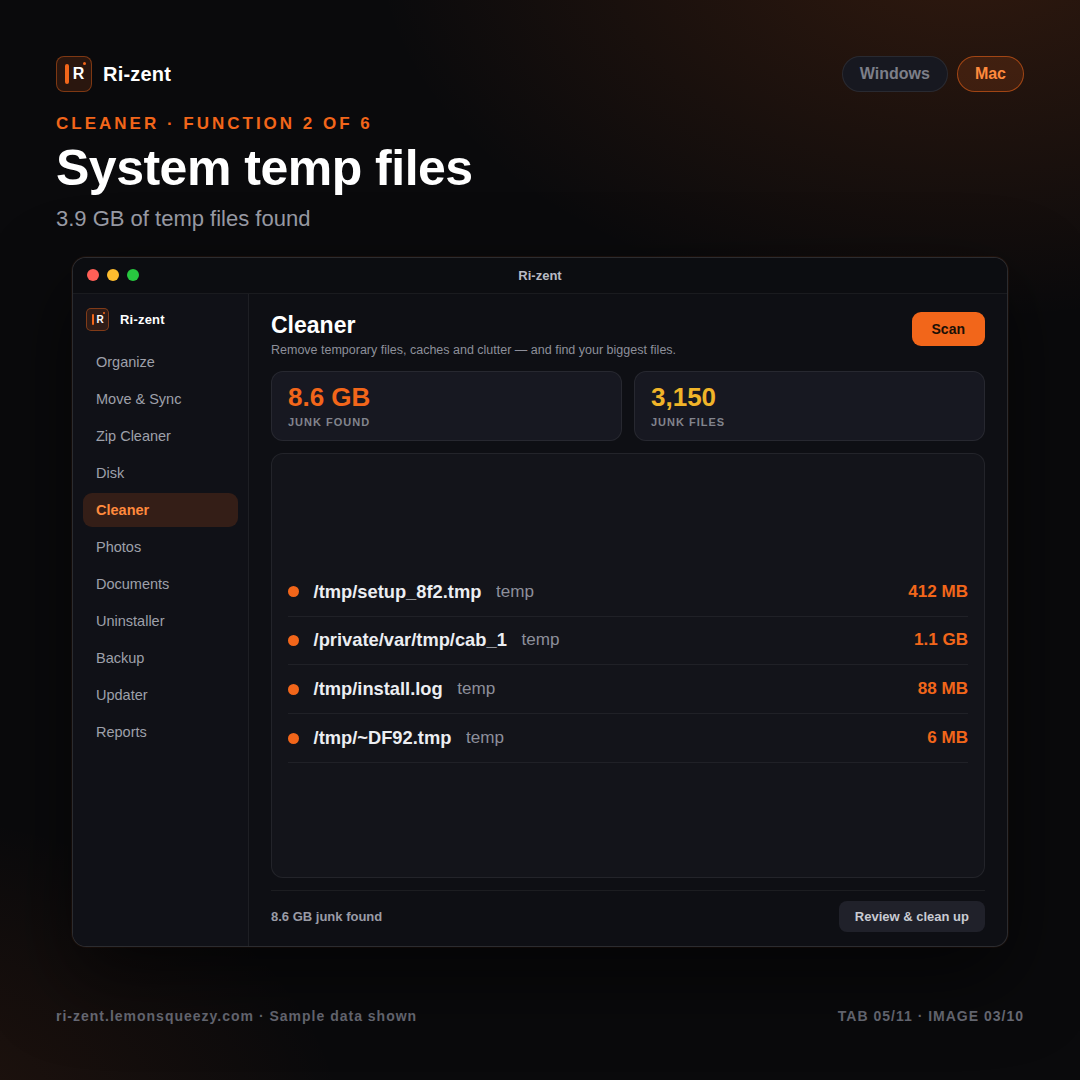
Task: Click the temp tag next to /tmp/install.log
Action: coord(476,689)
